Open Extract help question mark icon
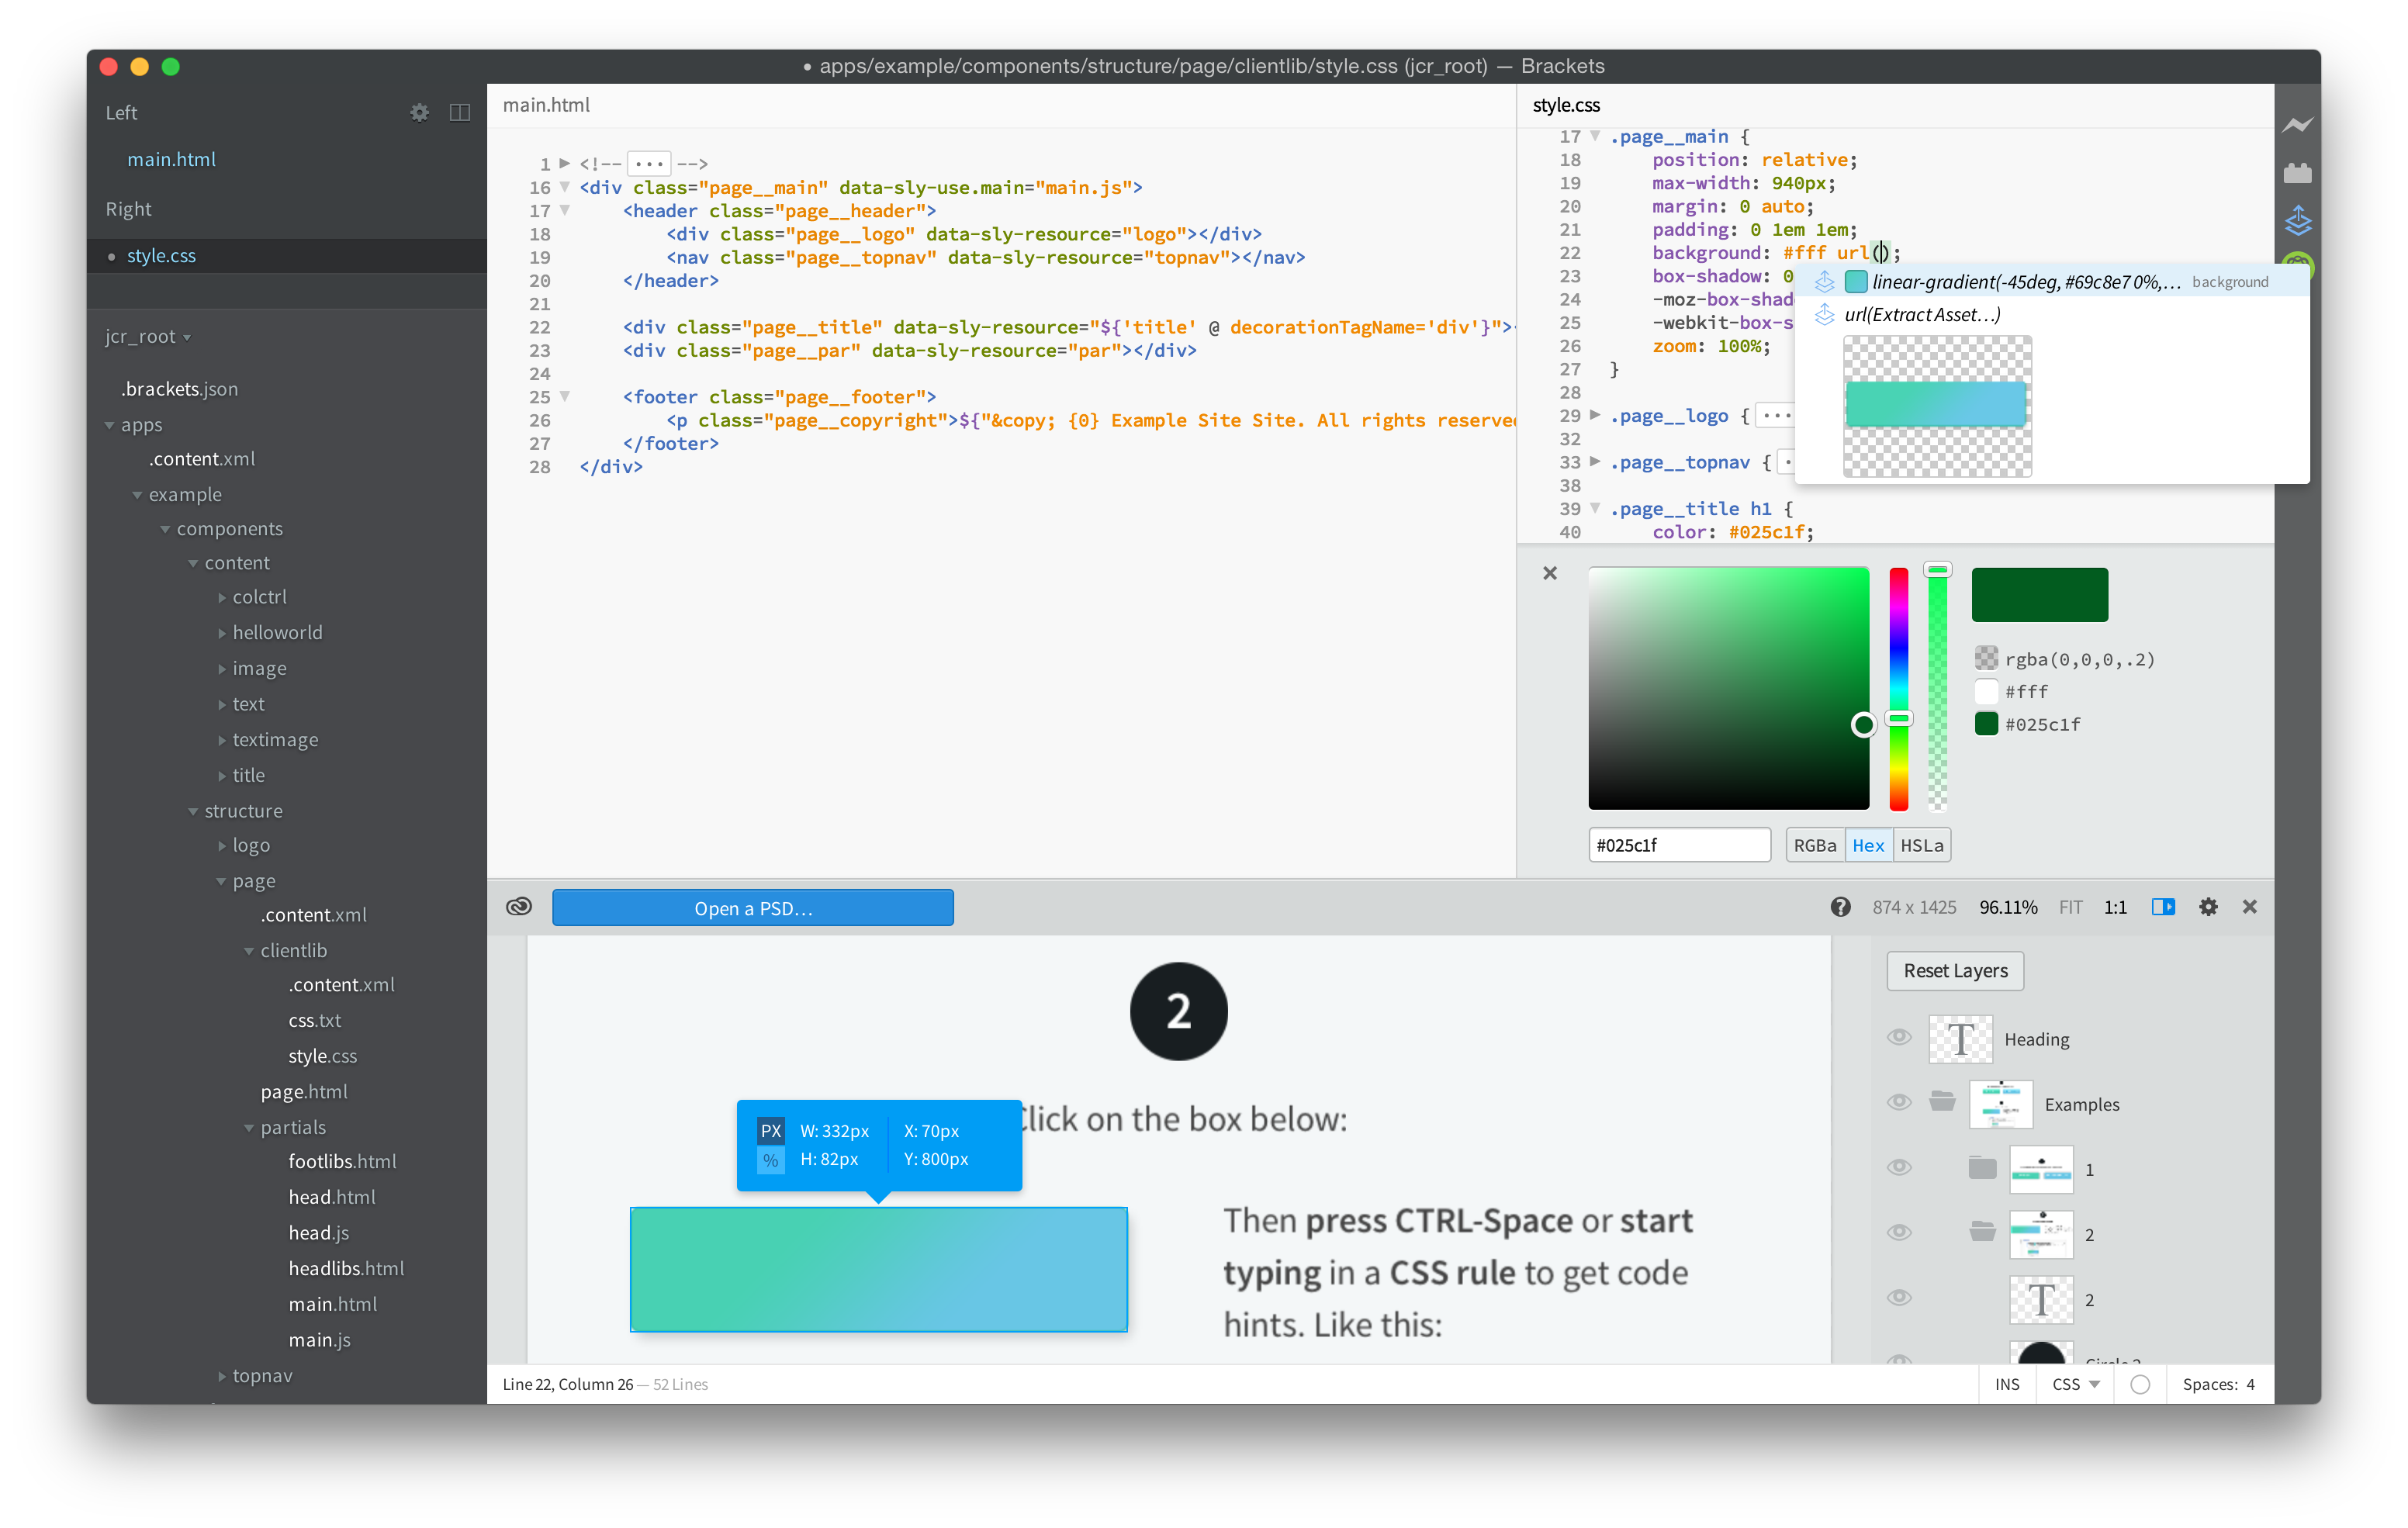 coord(1840,907)
